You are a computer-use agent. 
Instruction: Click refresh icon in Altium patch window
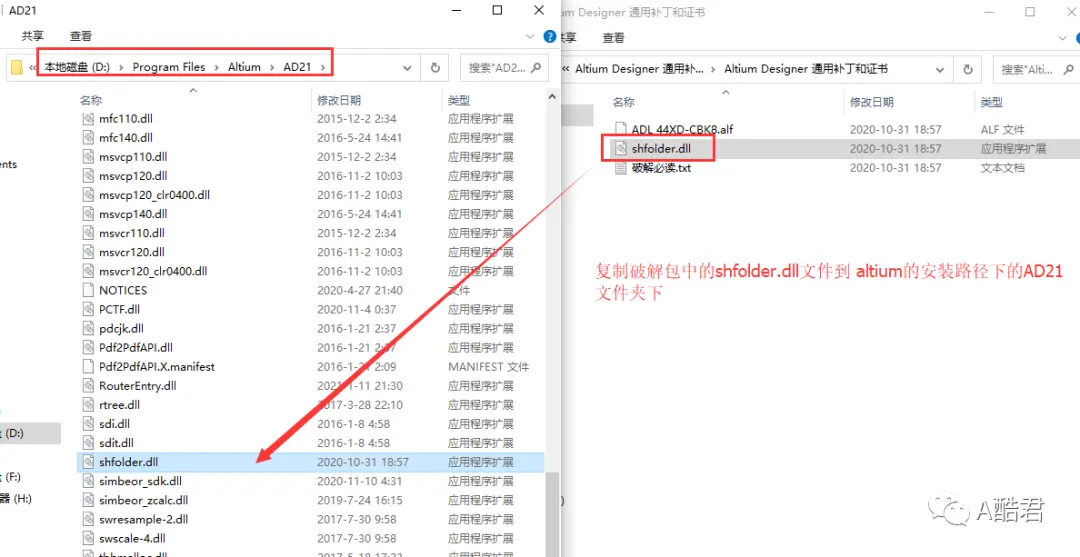(x=968, y=69)
